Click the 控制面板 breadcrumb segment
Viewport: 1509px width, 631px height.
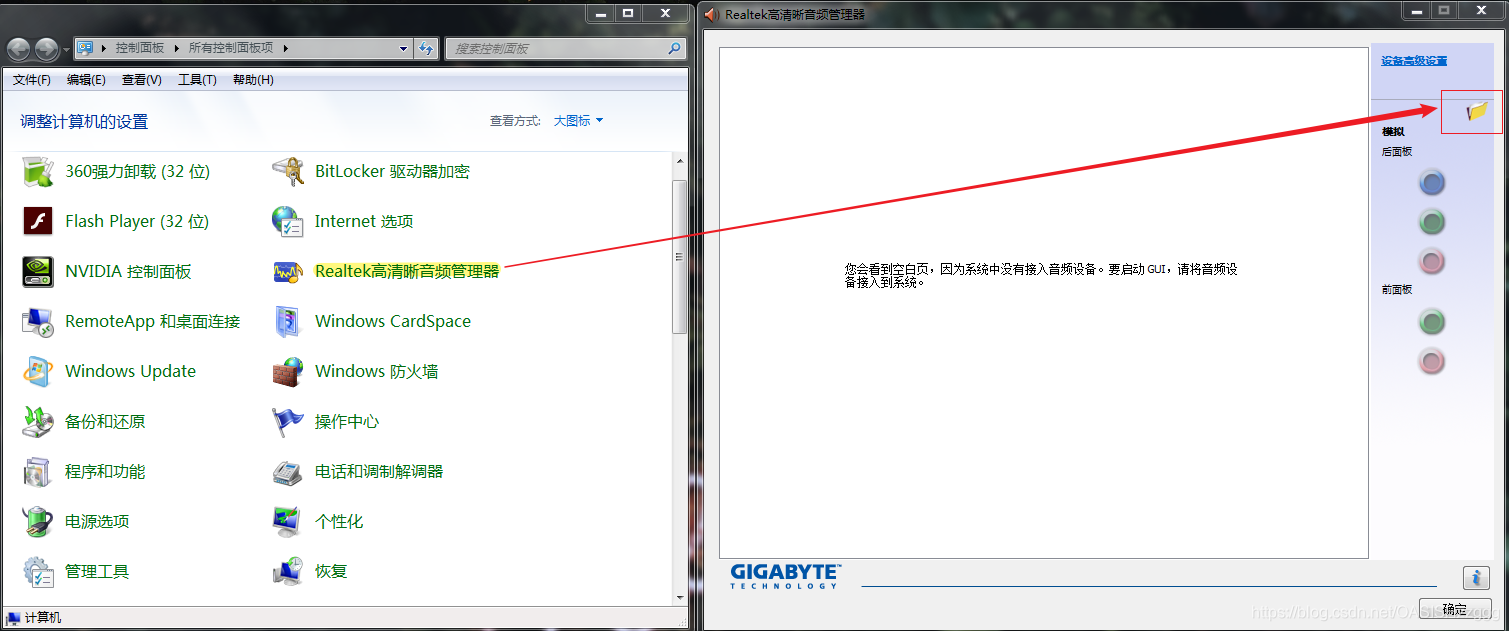point(139,48)
